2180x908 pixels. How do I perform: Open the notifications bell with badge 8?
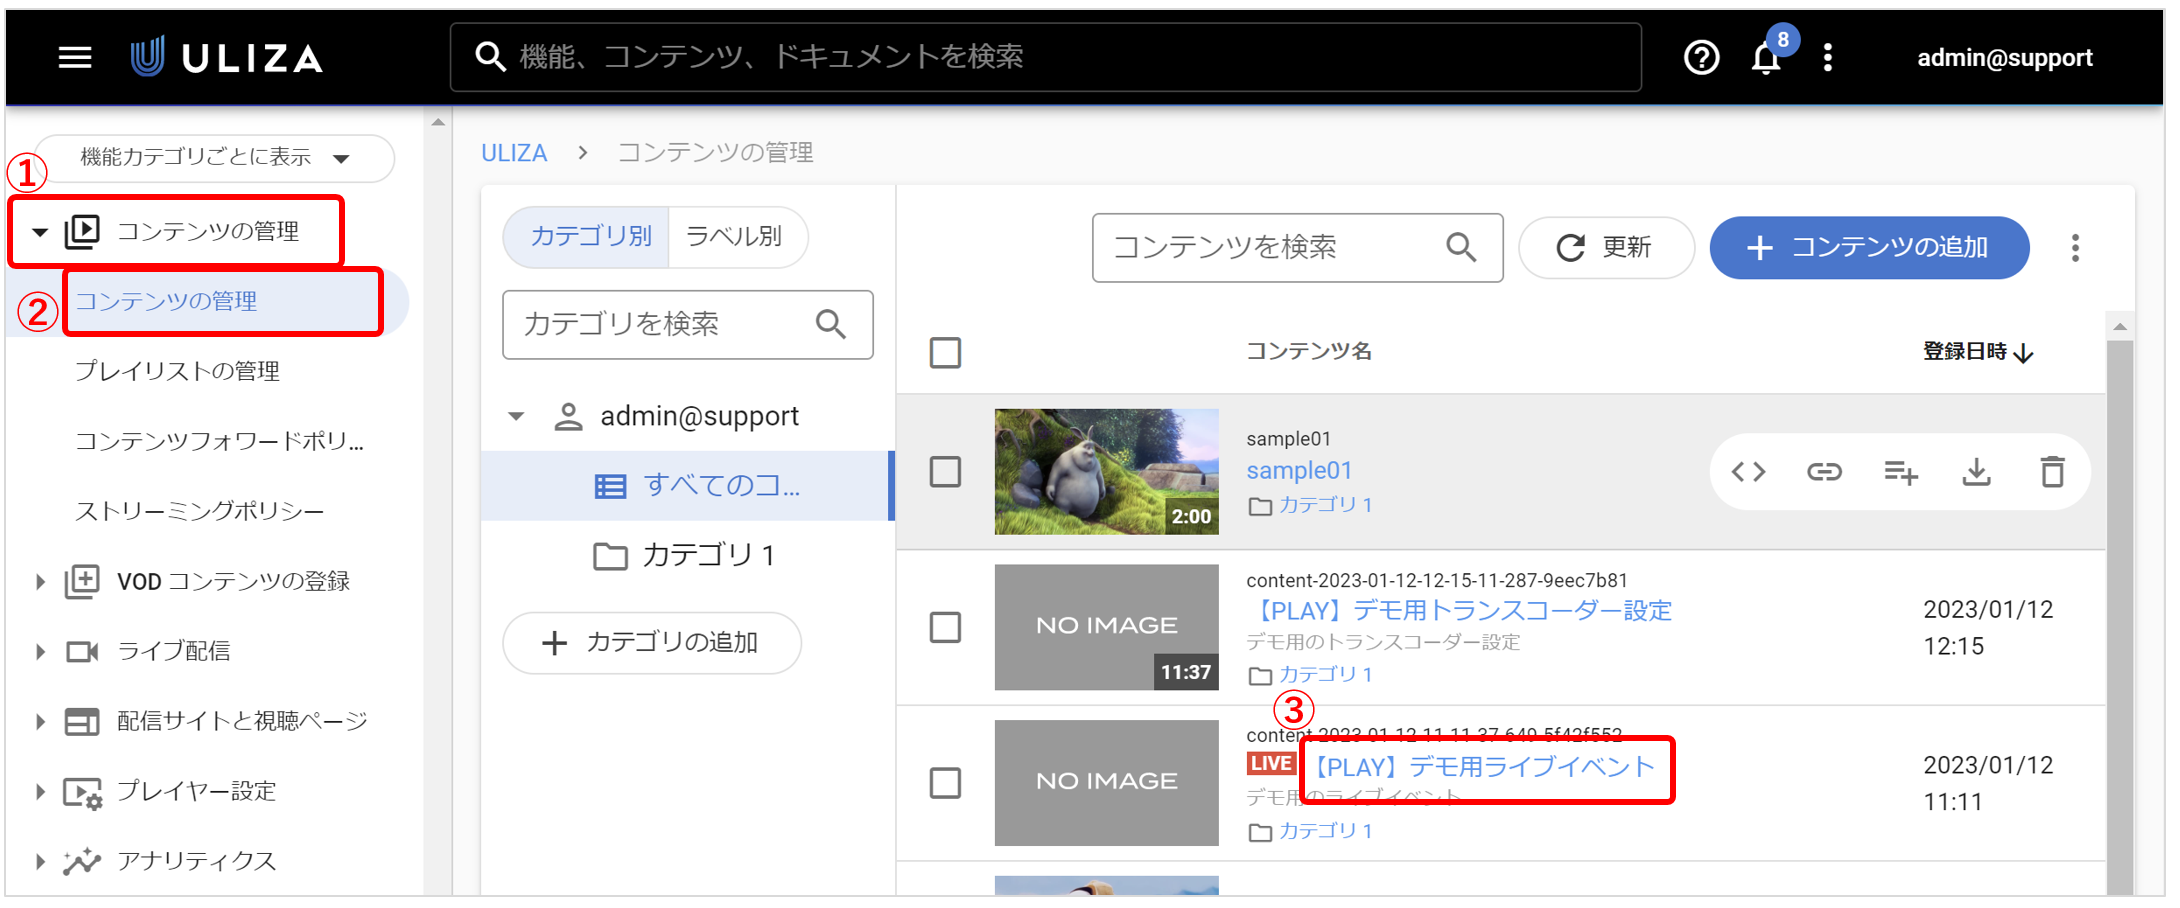click(x=1766, y=57)
